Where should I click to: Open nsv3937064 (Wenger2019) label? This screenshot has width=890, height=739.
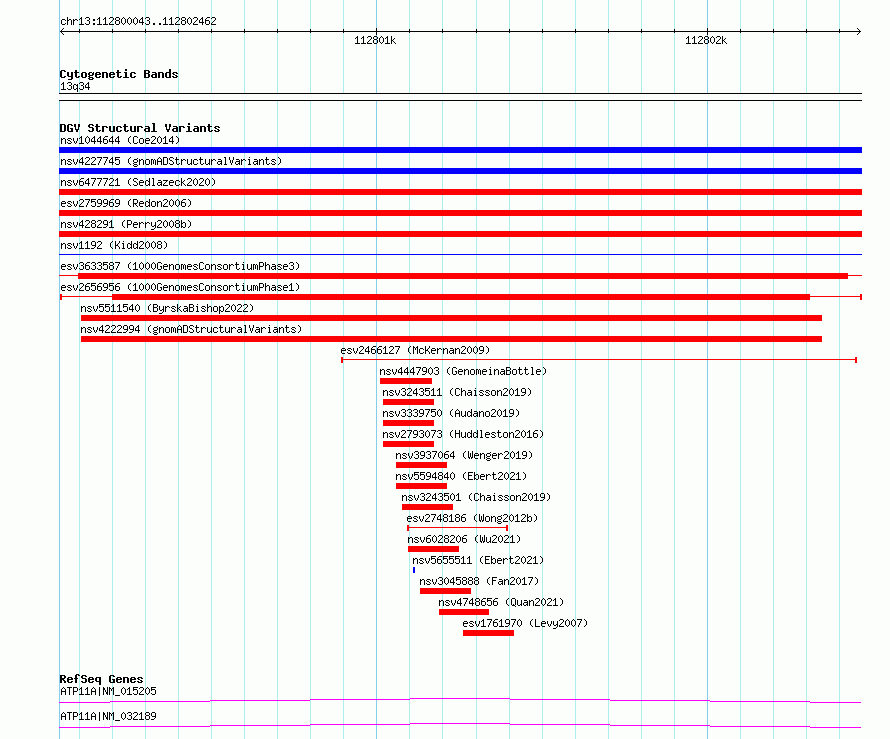464,455
